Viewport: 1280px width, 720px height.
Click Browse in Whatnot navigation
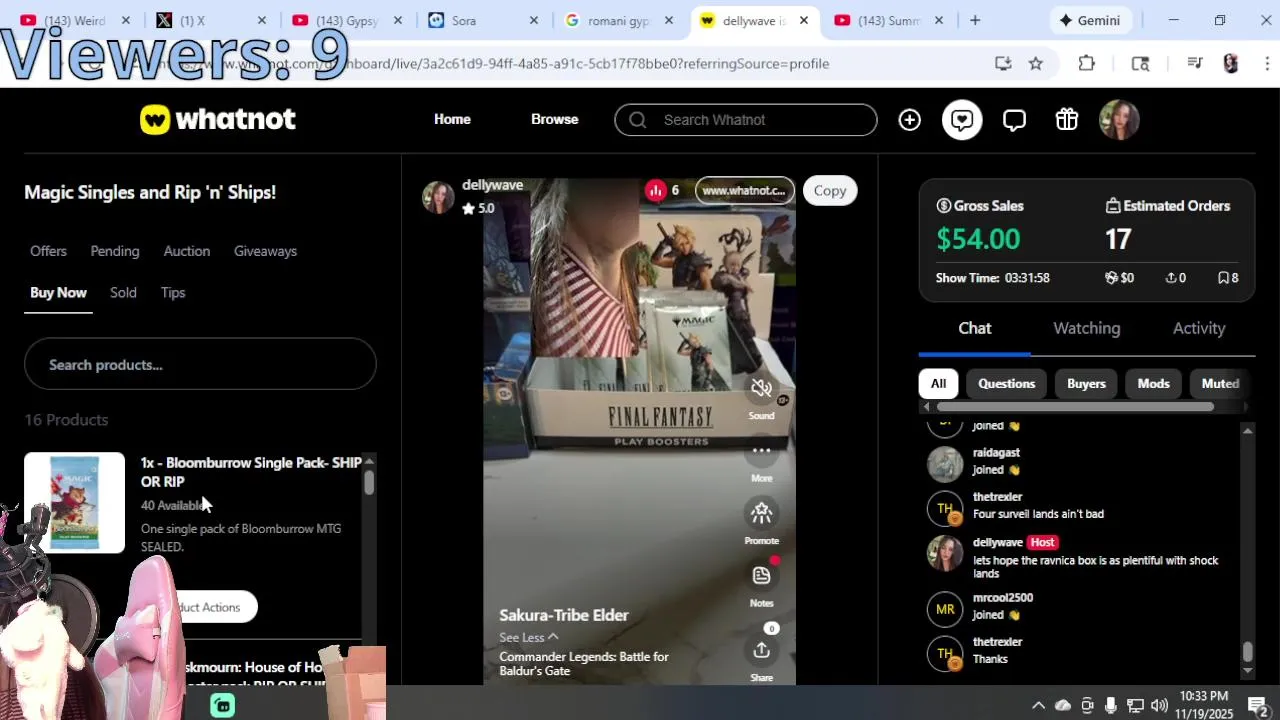[554, 120]
